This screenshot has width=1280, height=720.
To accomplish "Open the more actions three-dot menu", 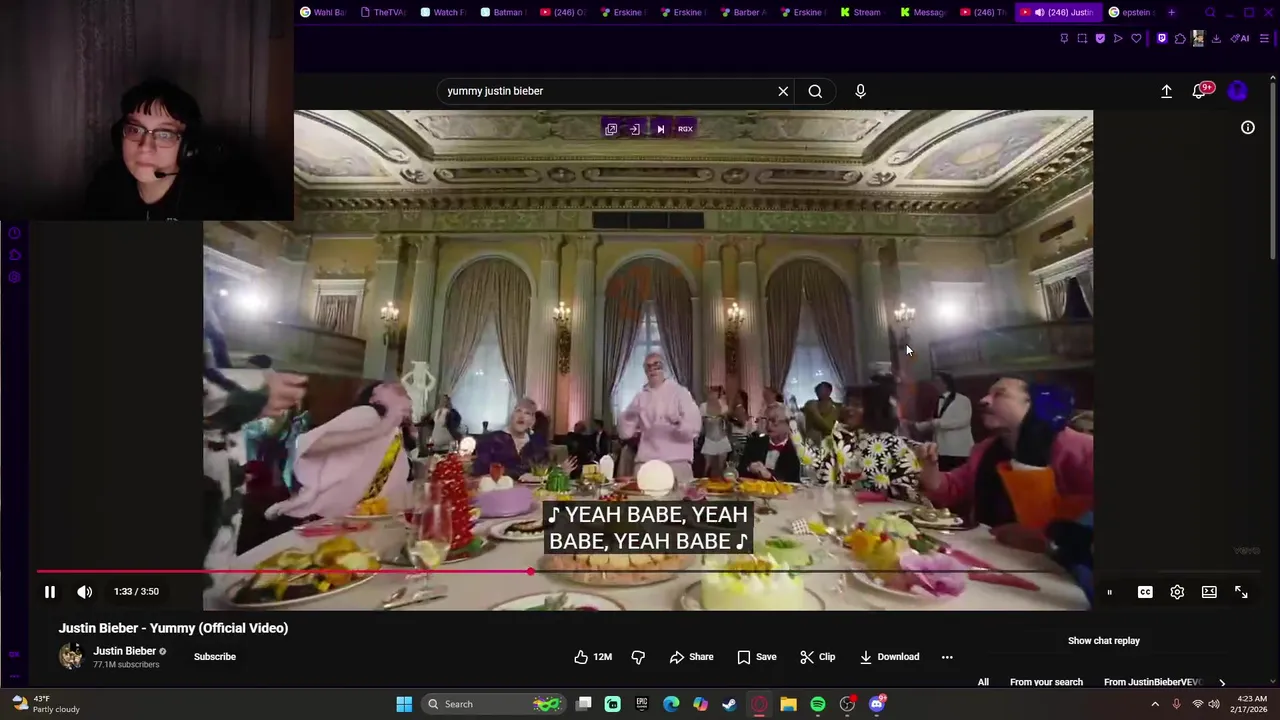I will coord(947,657).
